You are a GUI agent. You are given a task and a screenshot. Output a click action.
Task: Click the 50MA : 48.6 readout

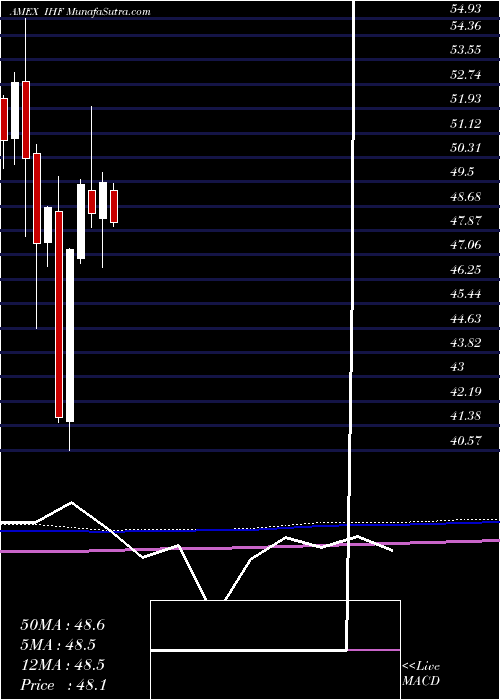62,625
